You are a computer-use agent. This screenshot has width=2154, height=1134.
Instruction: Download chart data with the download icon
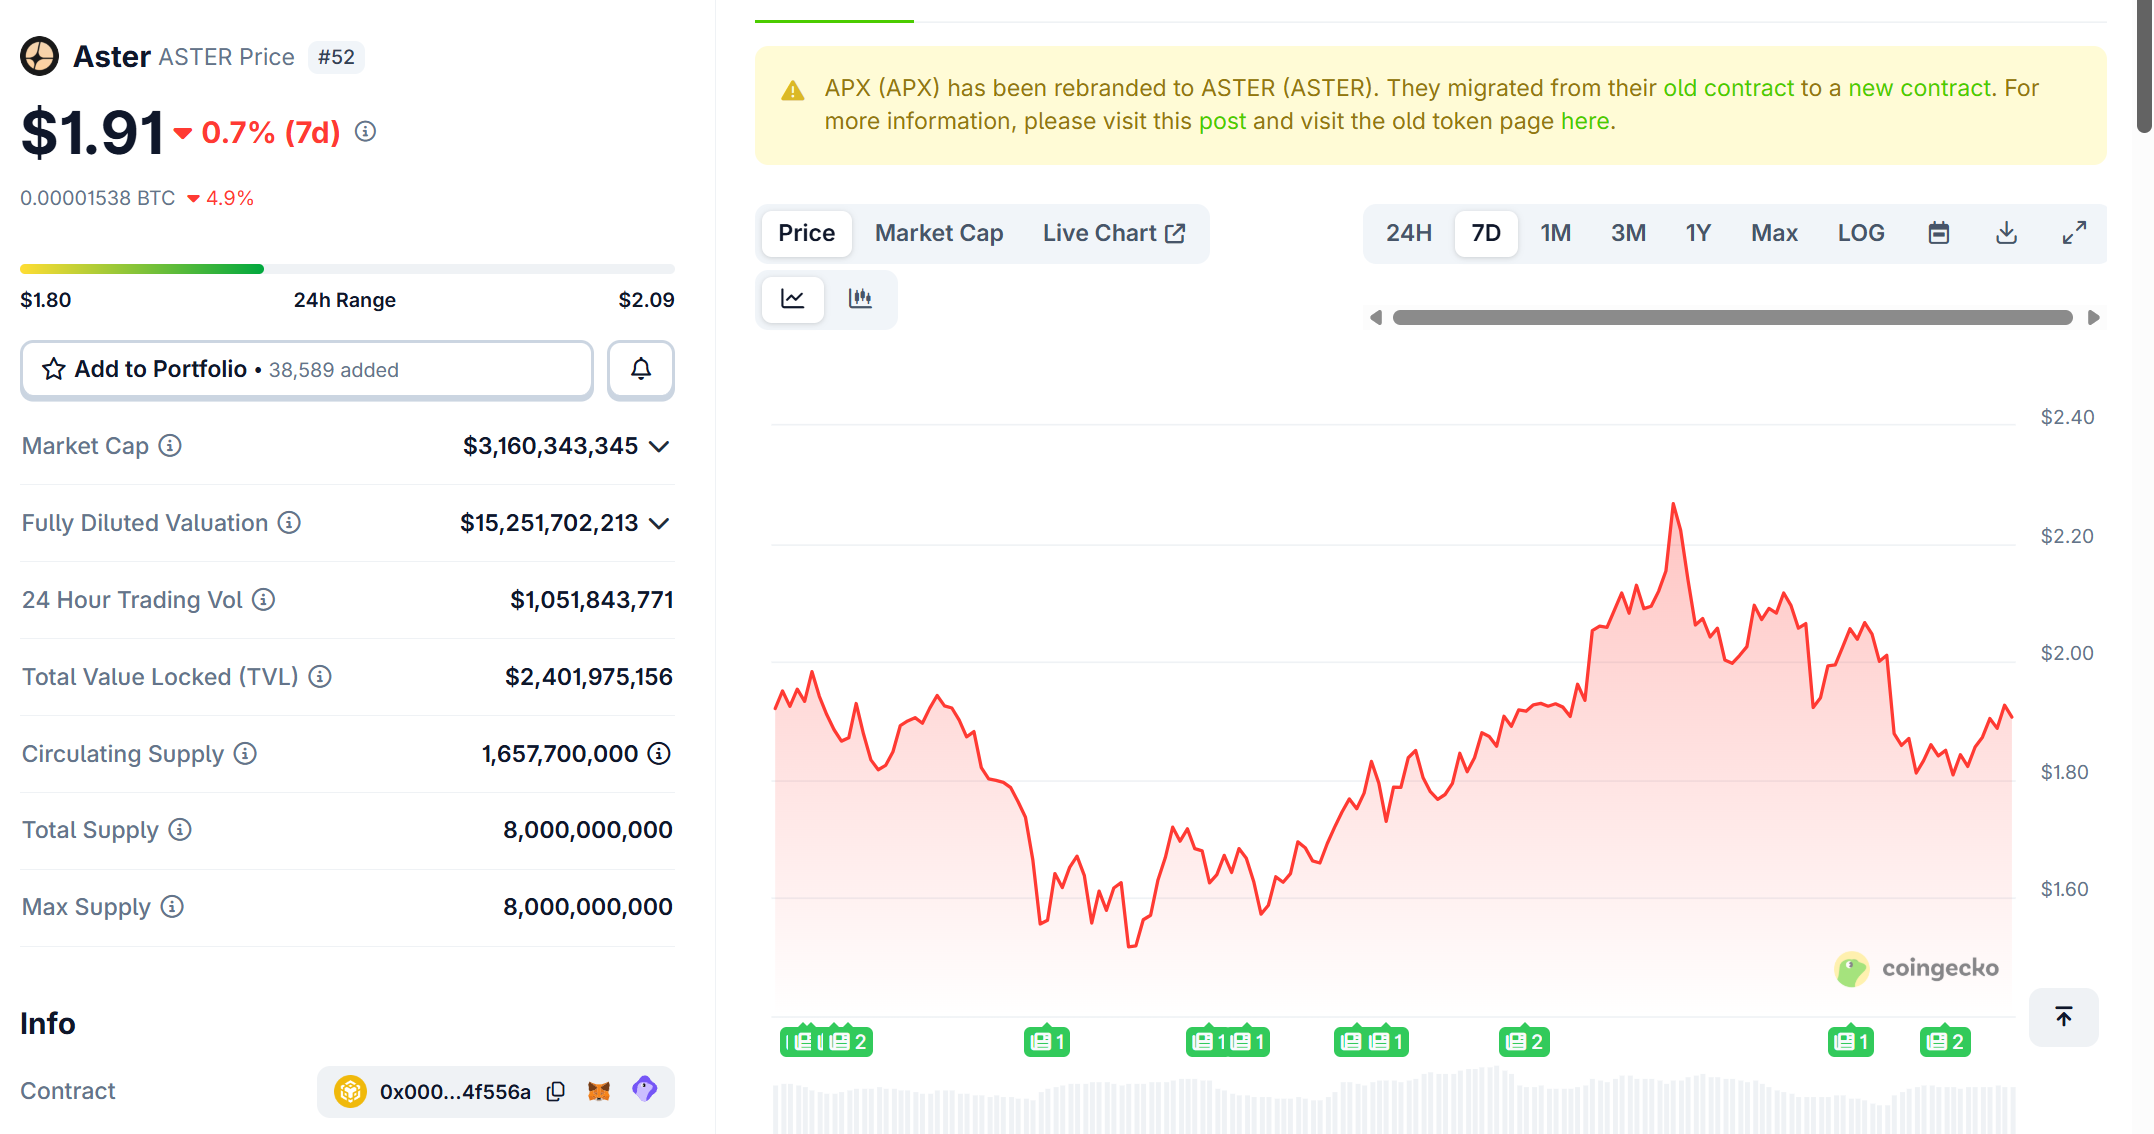click(x=2006, y=233)
